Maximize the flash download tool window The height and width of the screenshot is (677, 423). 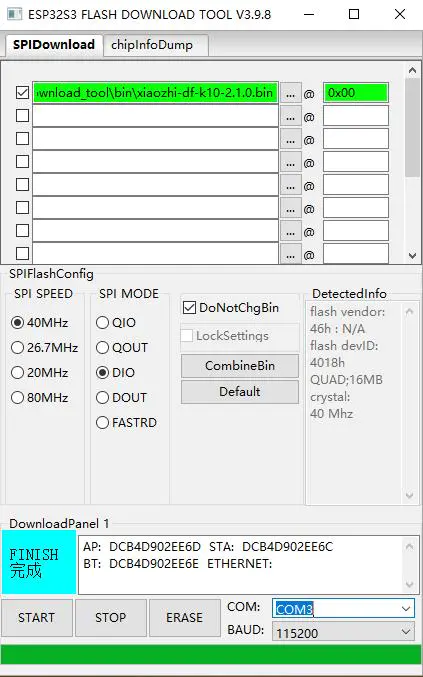point(354,14)
